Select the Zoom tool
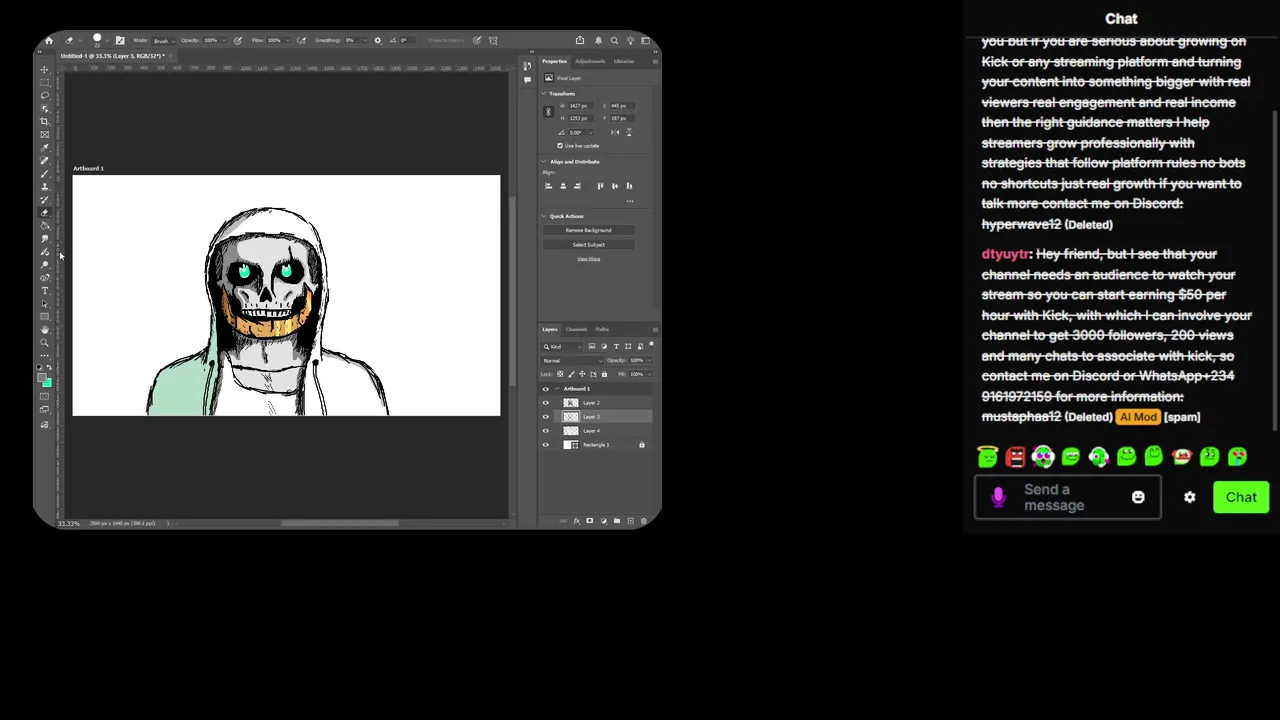 [44, 343]
